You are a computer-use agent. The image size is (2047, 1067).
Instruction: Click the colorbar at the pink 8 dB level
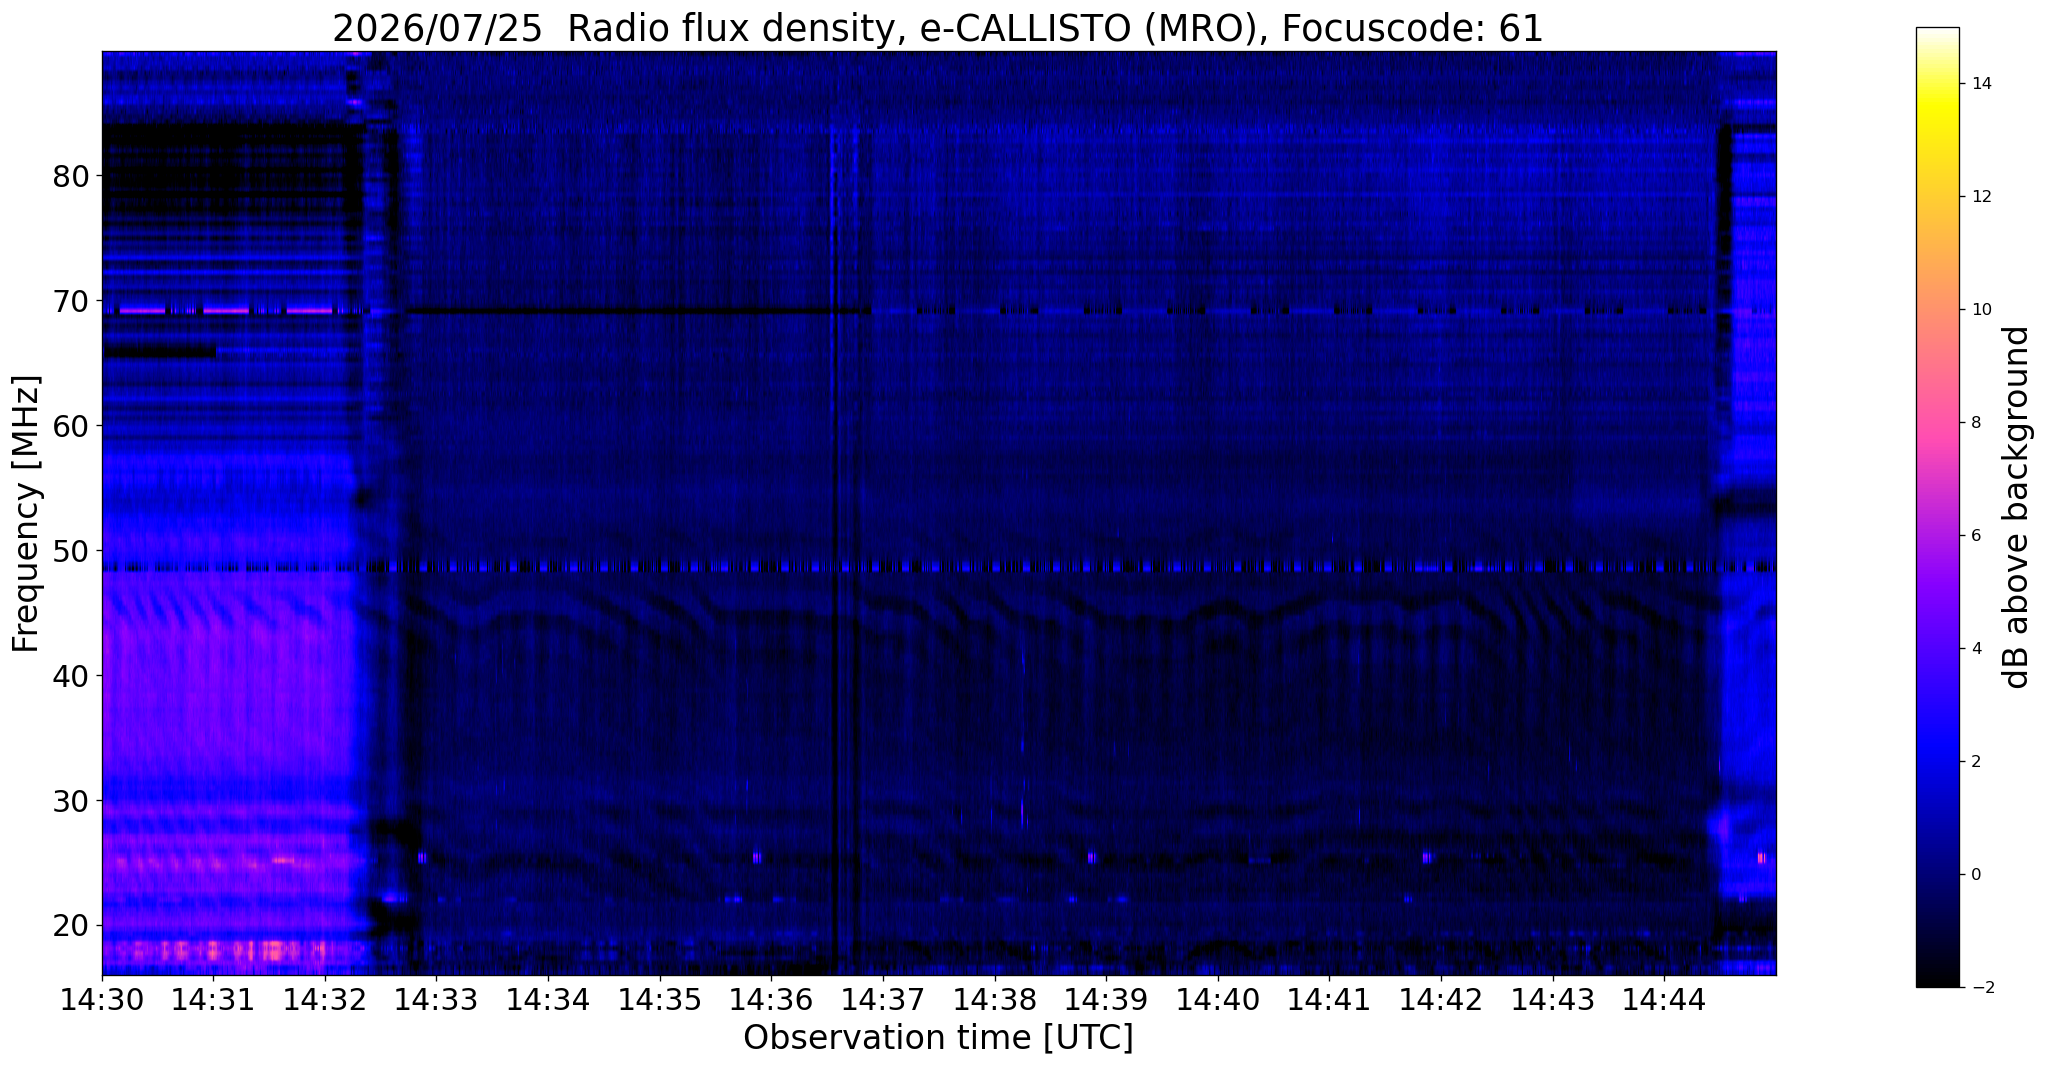tap(1937, 423)
